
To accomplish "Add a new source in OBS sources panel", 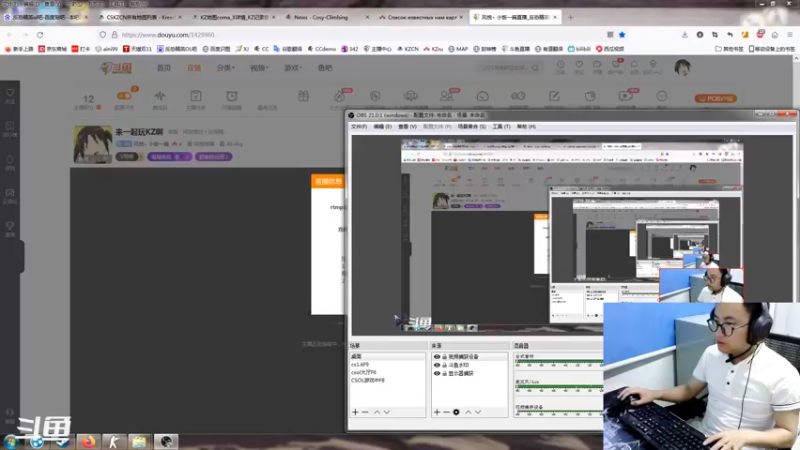I will pyautogui.click(x=437, y=412).
